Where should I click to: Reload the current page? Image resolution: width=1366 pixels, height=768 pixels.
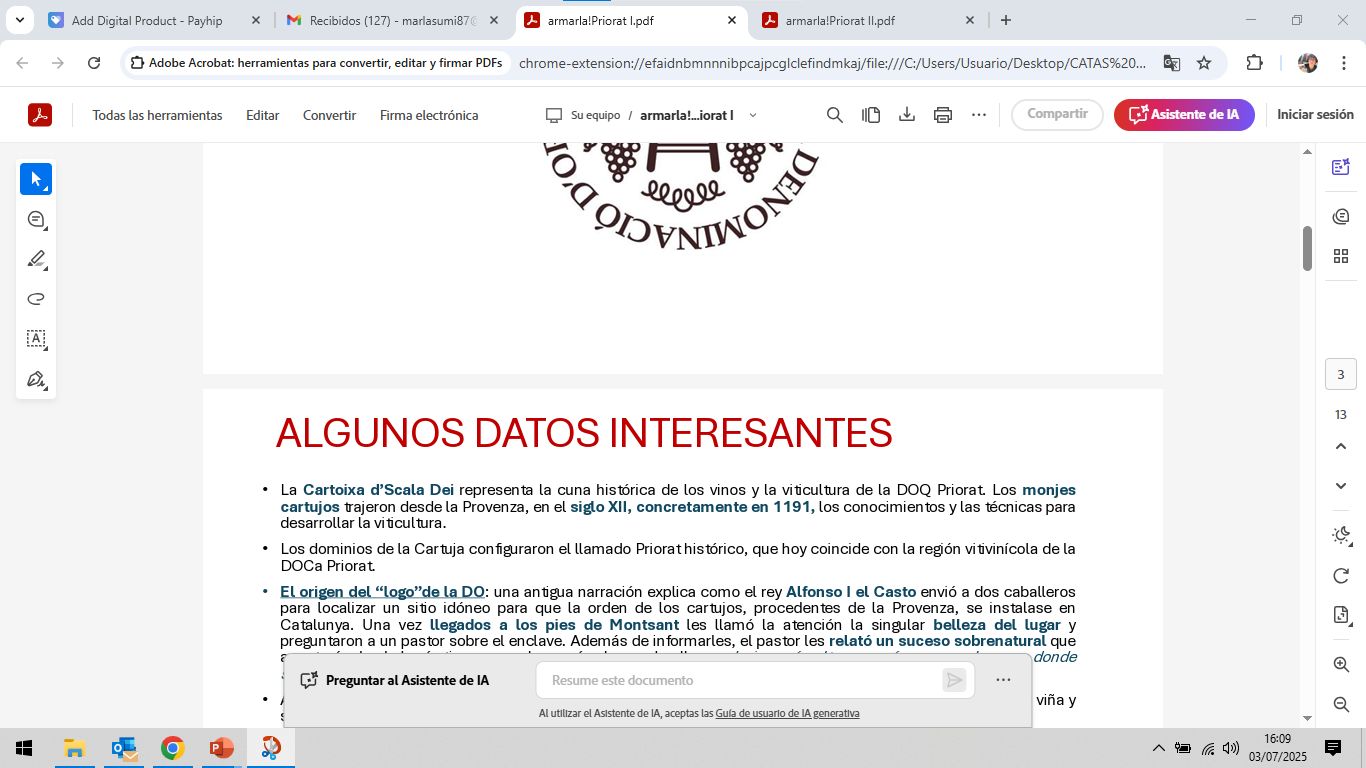point(94,63)
